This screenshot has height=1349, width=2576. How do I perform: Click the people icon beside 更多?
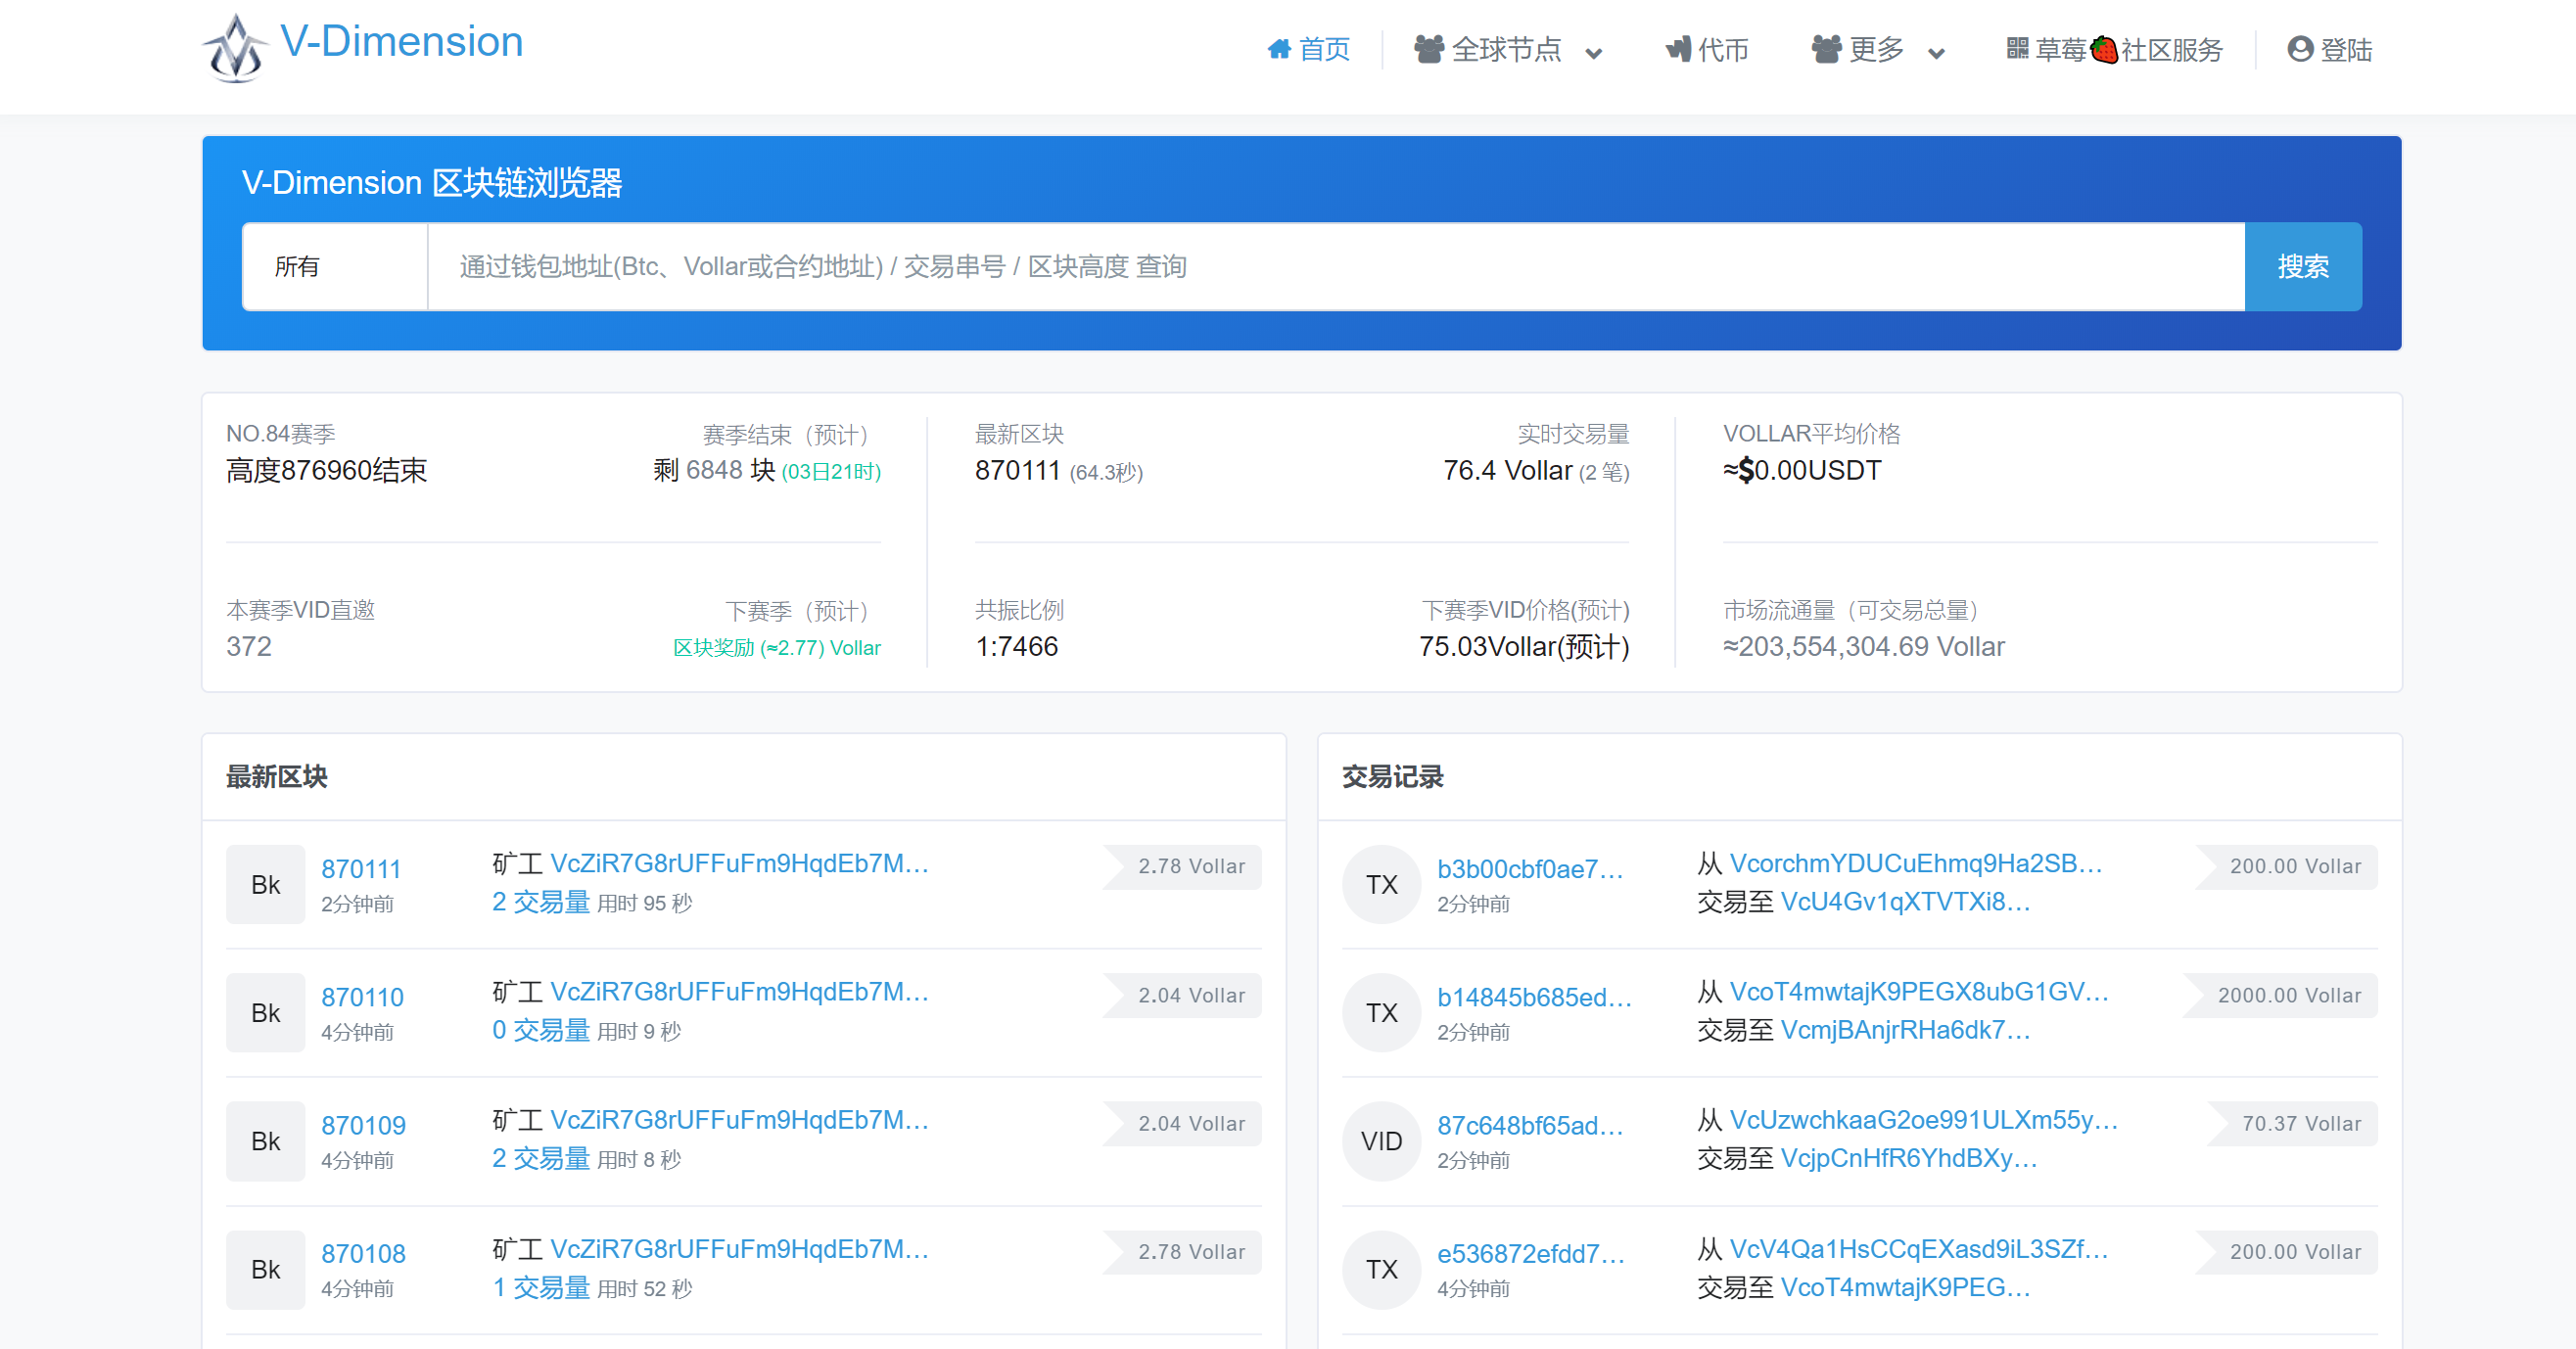click(1826, 49)
